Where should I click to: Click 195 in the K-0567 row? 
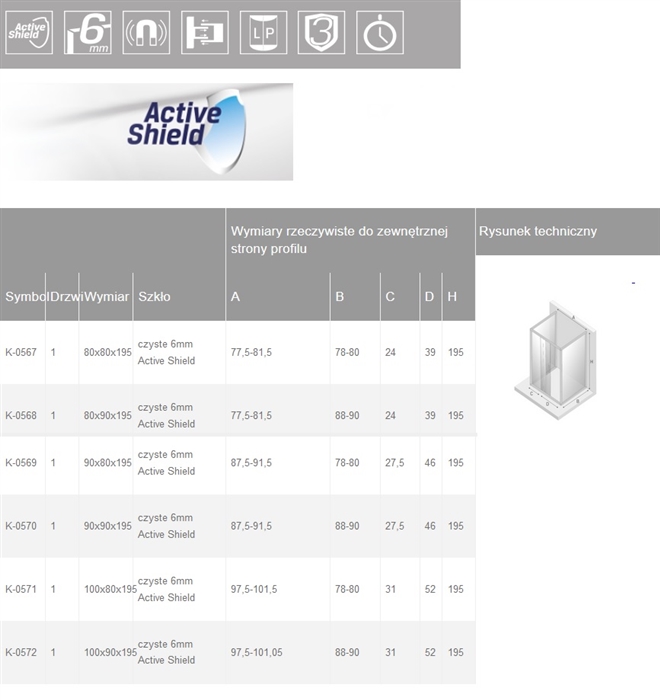coord(455,352)
